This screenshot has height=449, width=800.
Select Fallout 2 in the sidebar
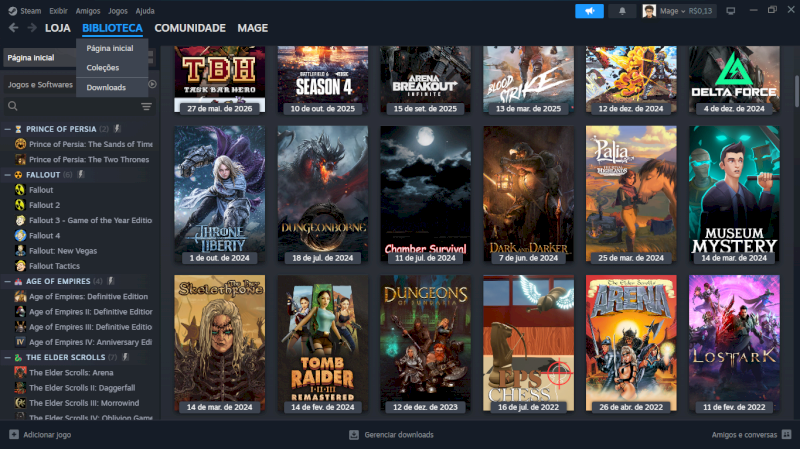[44, 205]
